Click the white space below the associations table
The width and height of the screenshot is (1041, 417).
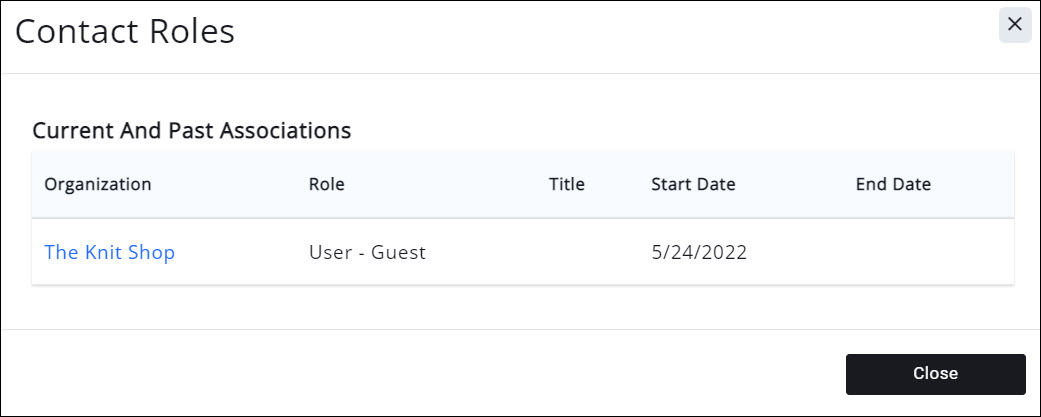(x=520, y=307)
